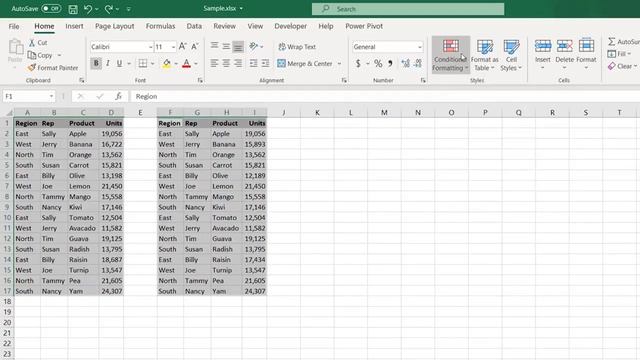Open Cell Styles gallery
This screenshot has width=640, height=360.
tap(511, 55)
